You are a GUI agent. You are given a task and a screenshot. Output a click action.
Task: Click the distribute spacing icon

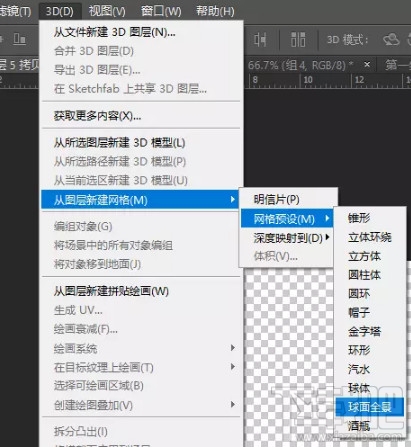pyautogui.click(x=298, y=40)
